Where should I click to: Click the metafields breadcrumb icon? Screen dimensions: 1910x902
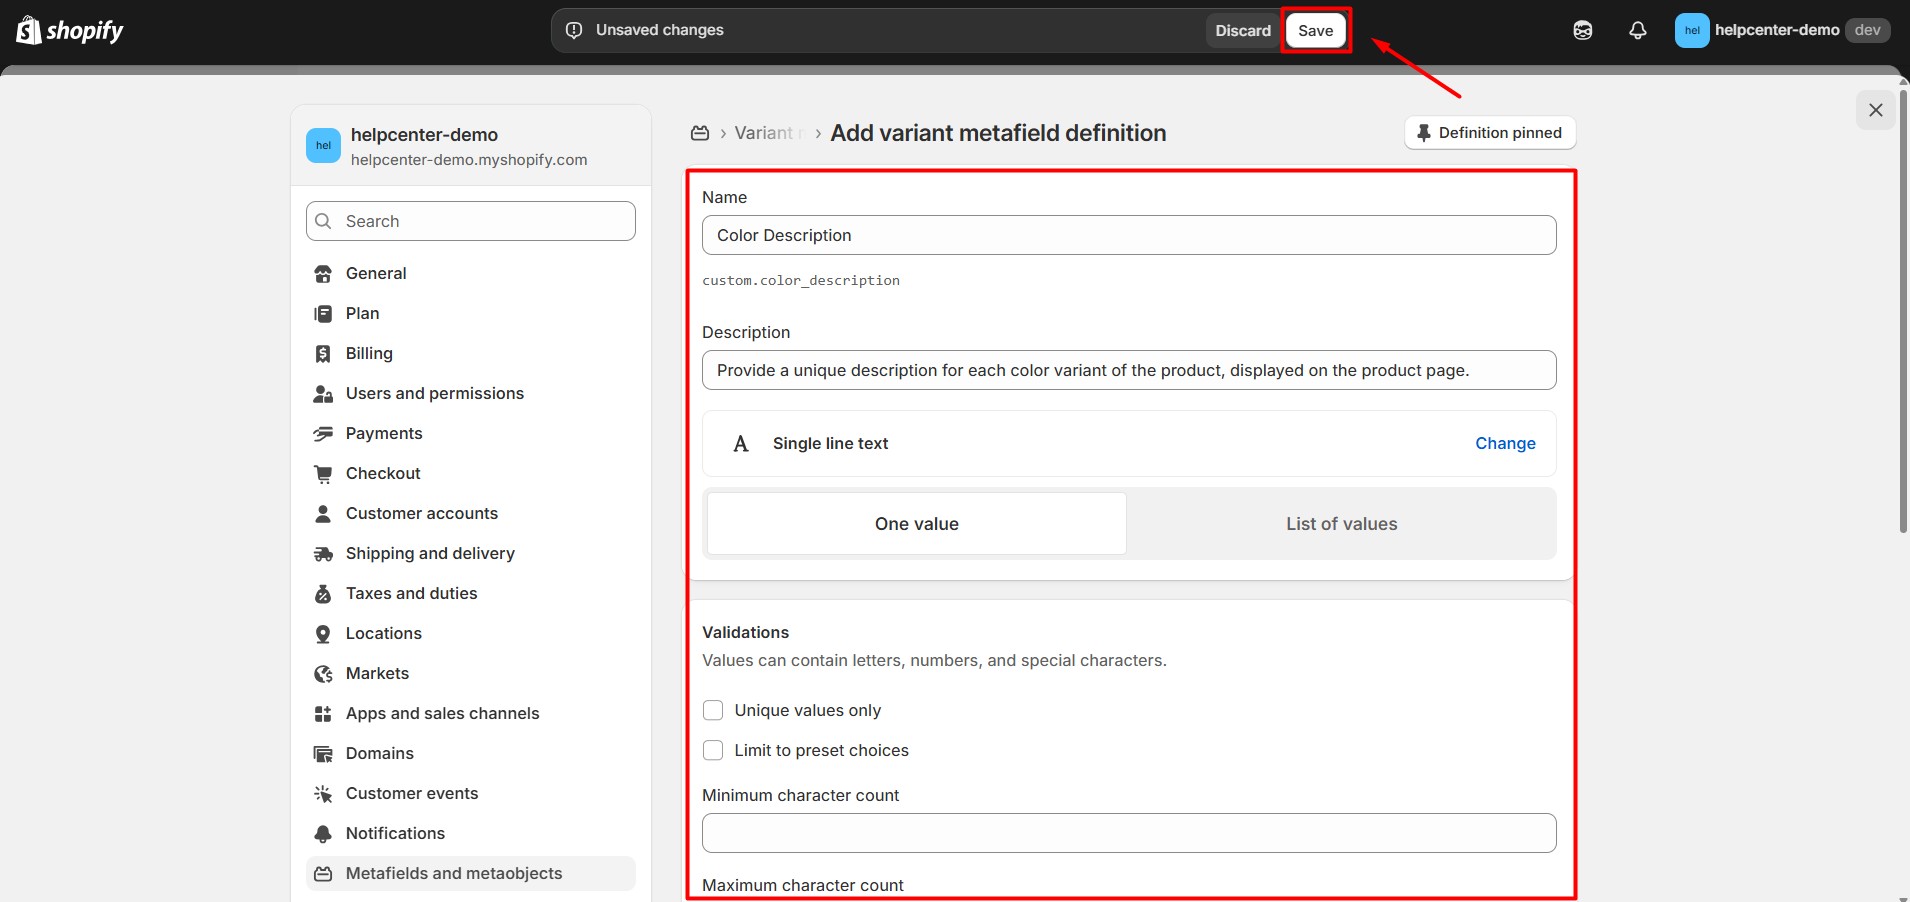pos(700,133)
